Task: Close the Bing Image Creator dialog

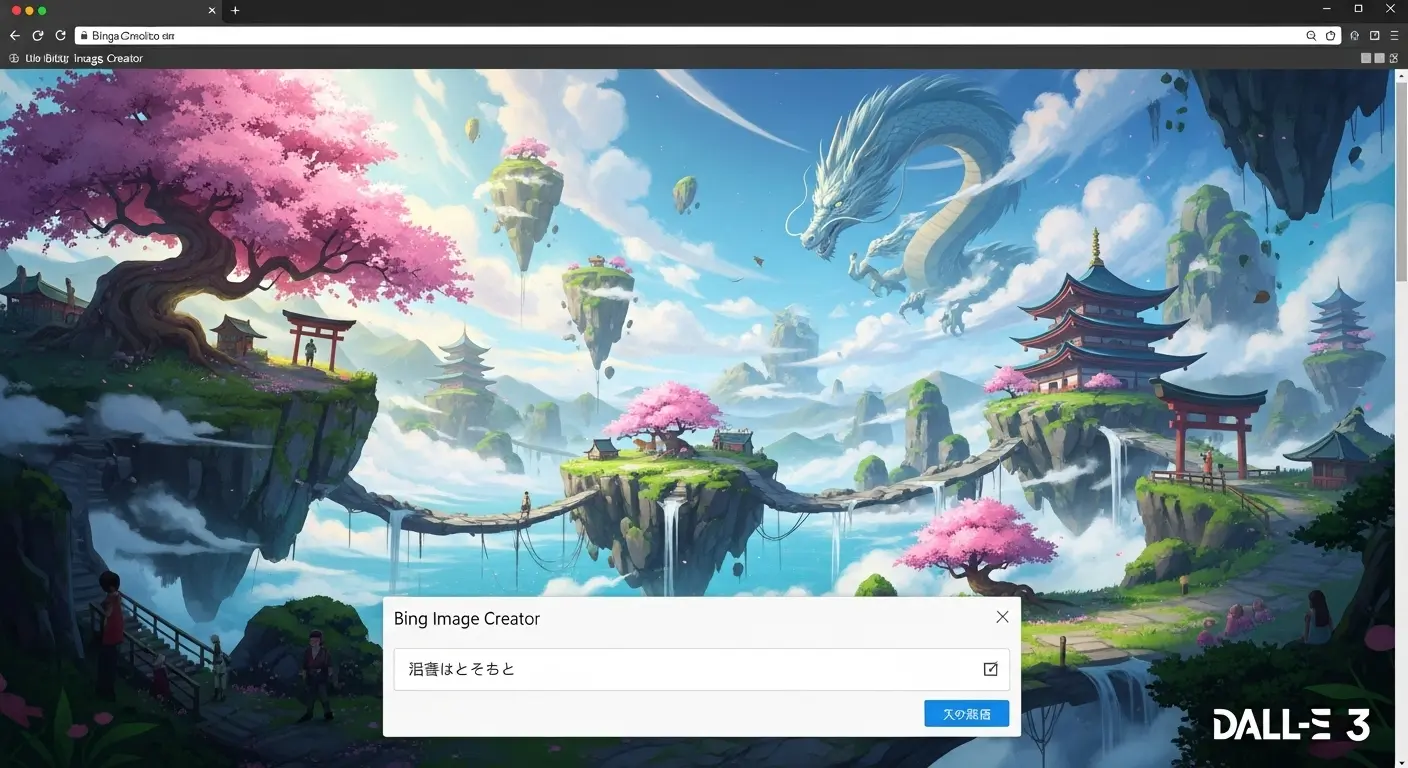Action: [x=1002, y=617]
